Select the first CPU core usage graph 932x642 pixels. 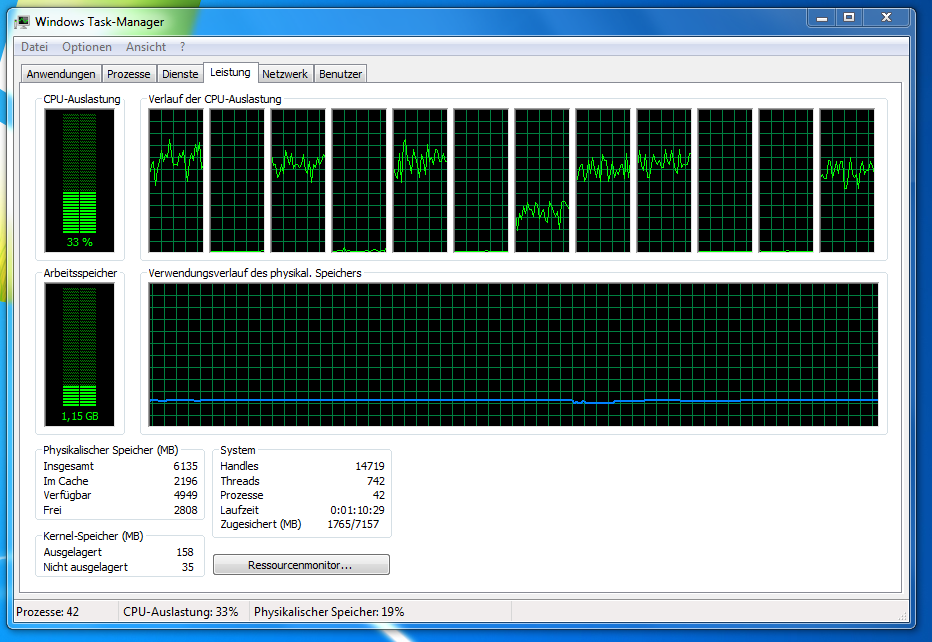point(176,180)
